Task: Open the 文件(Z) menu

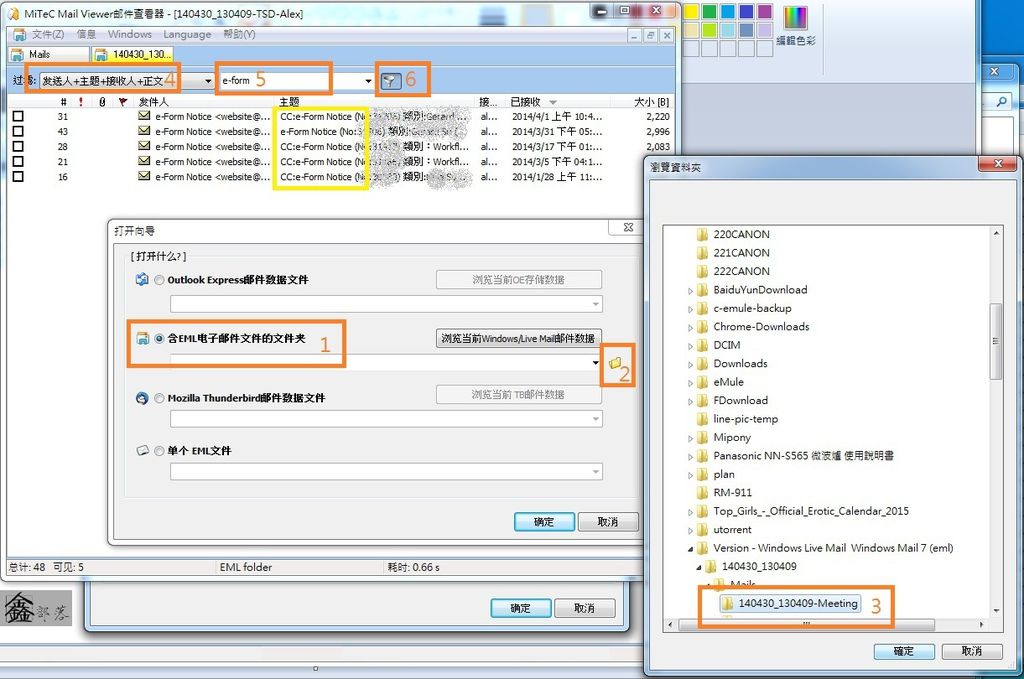Action: [48, 34]
